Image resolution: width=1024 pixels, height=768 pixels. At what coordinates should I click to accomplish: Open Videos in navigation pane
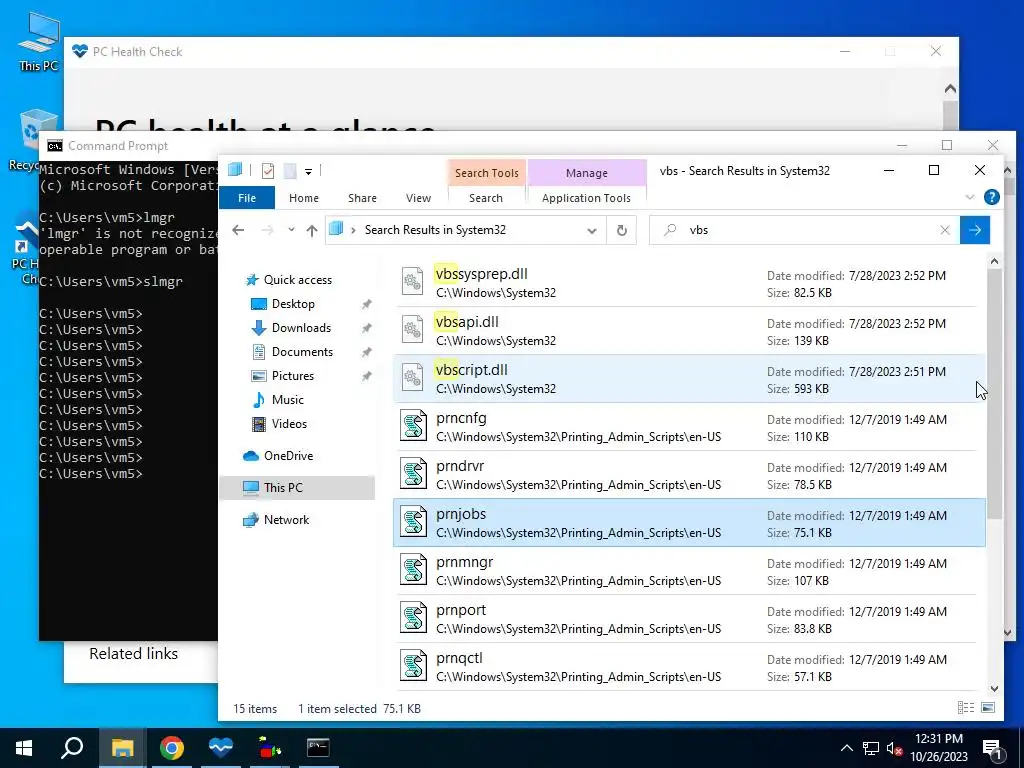point(289,424)
